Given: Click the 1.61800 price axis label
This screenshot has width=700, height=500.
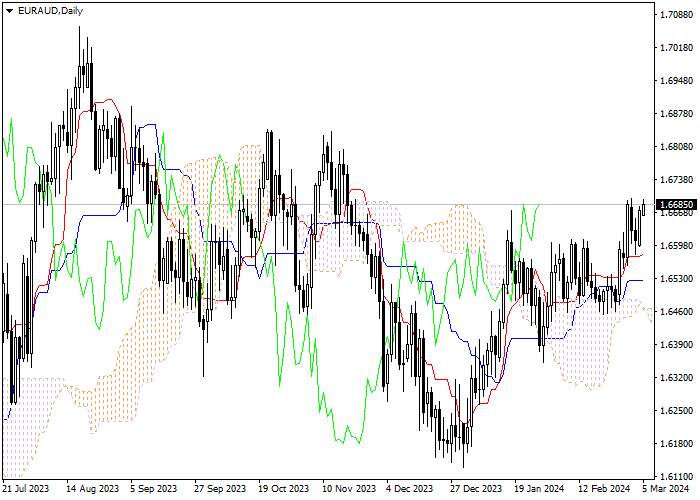Looking at the screenshot, I should (676, 444).
